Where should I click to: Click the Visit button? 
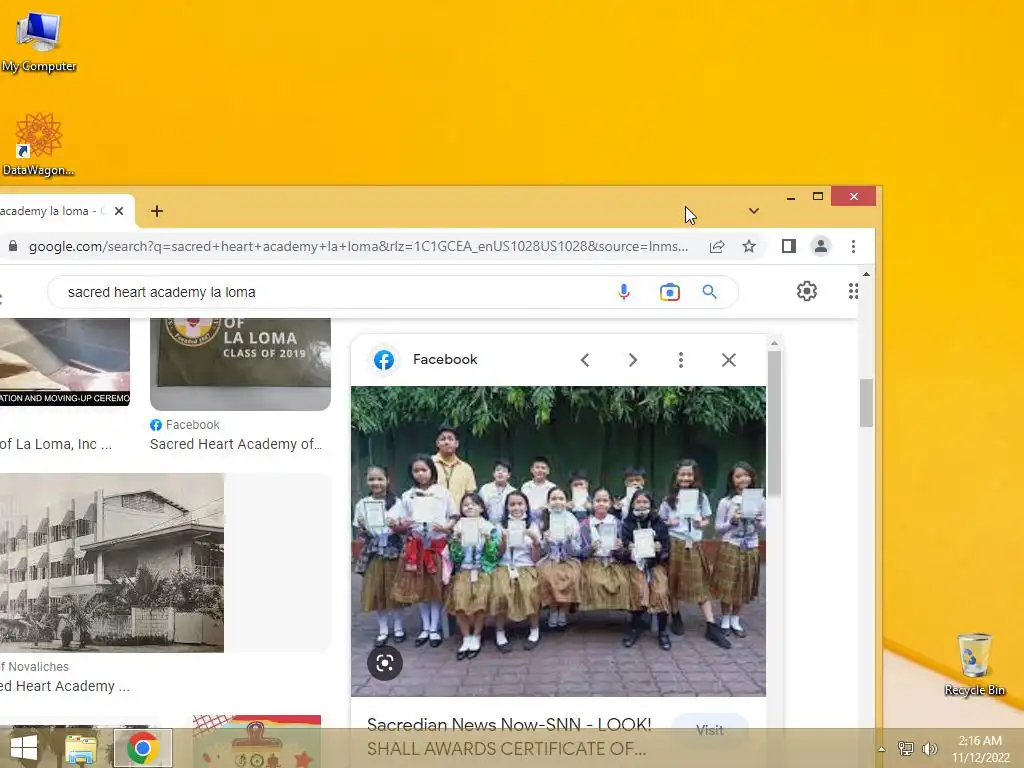[x=709, y=729]
